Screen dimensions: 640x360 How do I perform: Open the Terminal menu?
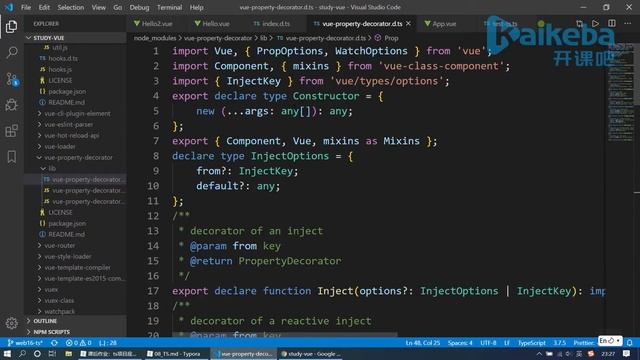click(169, 7)
